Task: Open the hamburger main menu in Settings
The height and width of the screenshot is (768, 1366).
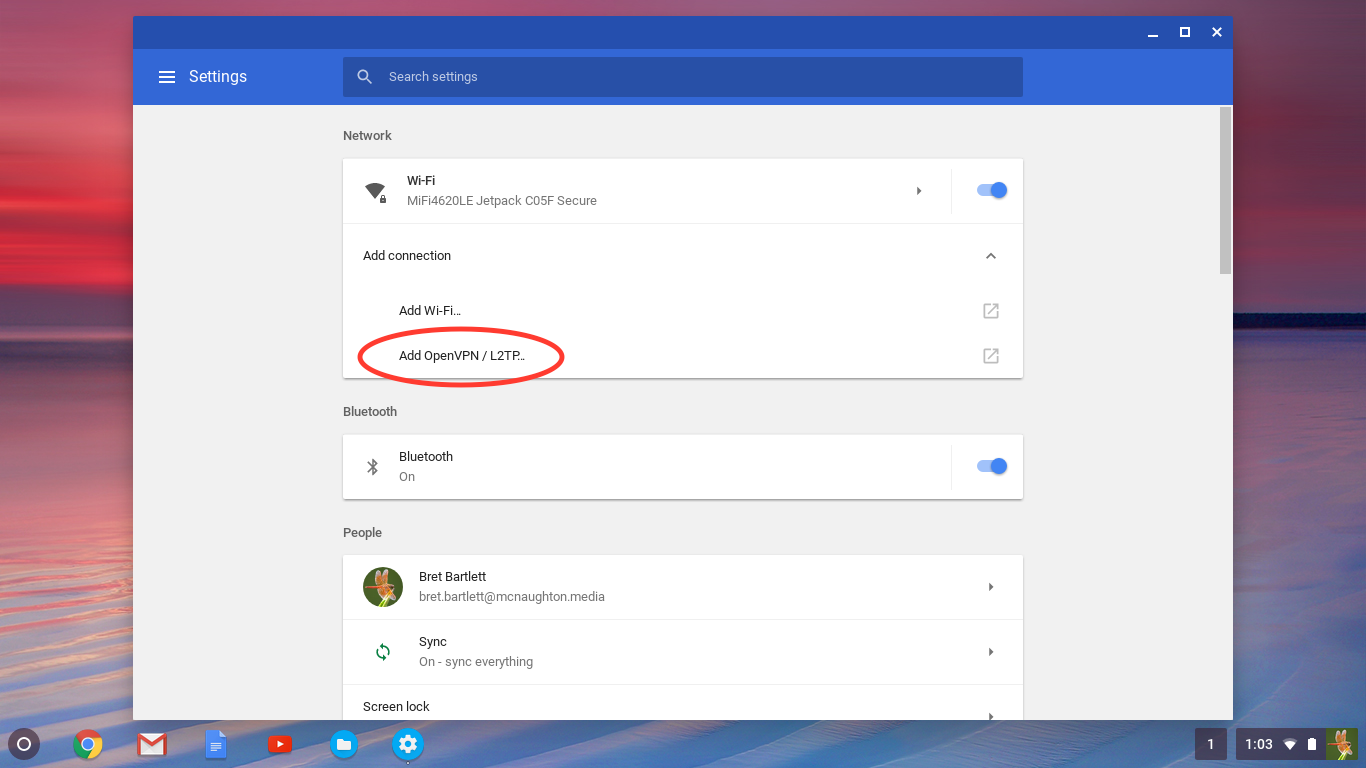Action: click(167, 77)
